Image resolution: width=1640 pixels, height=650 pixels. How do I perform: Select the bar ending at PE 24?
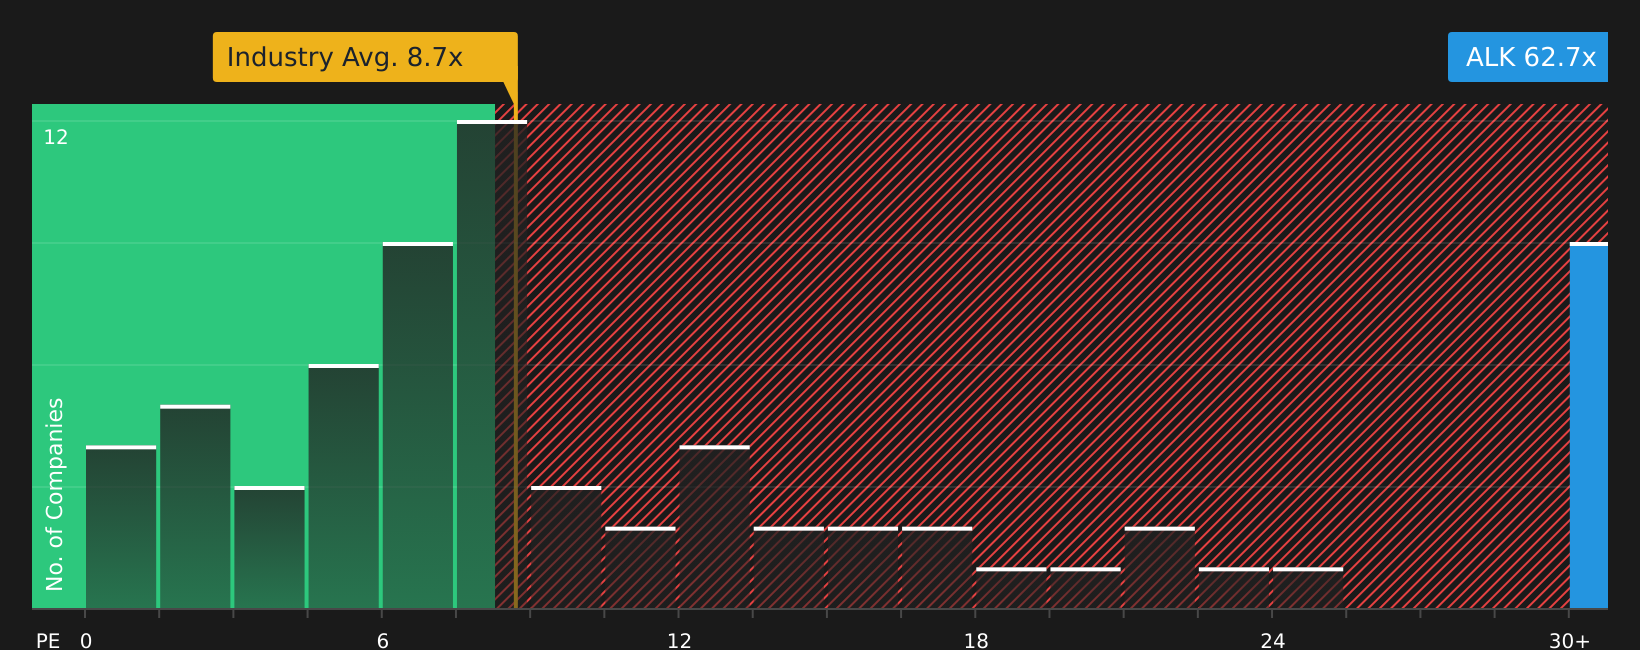pyautogui.click(x=1234, y=589)
